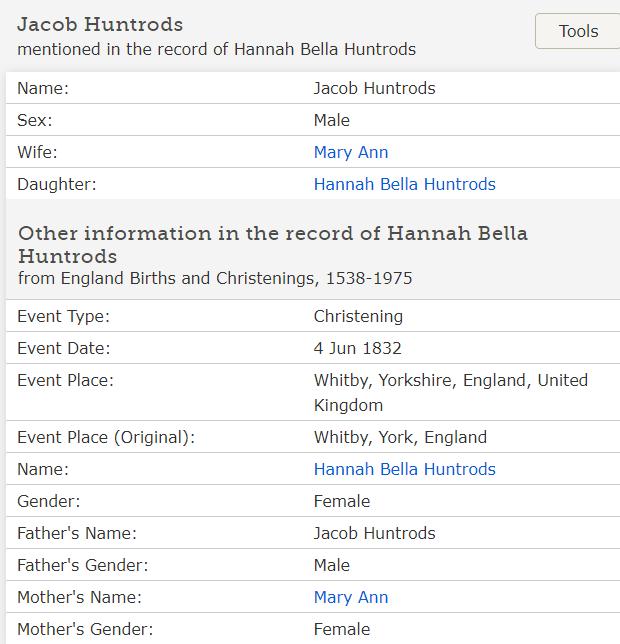Click the original place Whitby, York, England
The width and height of the screenshot is (620, 644).
[400, 437]
